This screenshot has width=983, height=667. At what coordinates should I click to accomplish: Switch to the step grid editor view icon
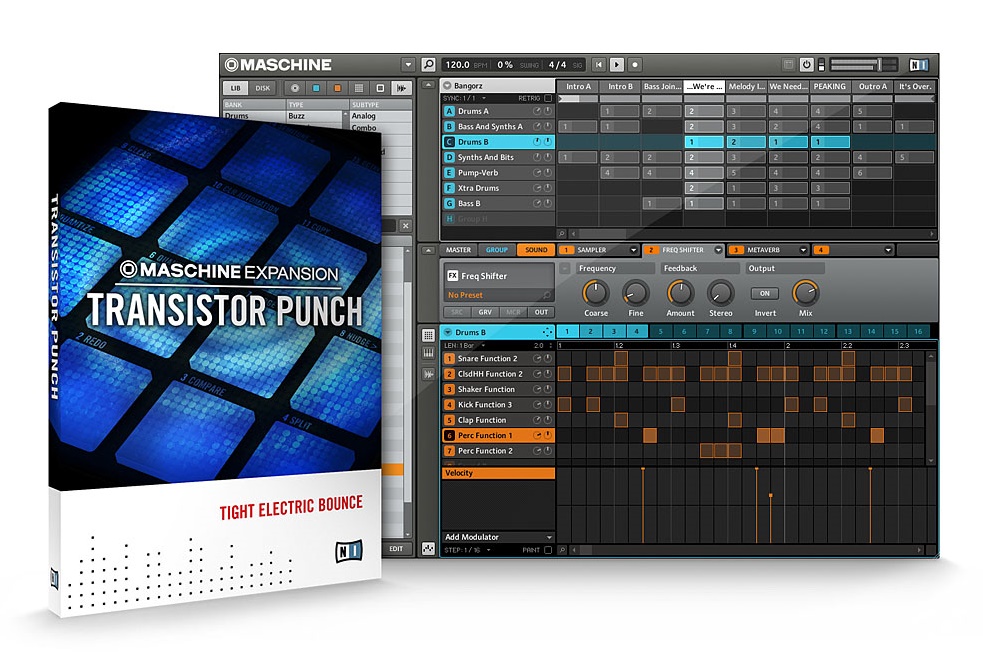point(428,335)
